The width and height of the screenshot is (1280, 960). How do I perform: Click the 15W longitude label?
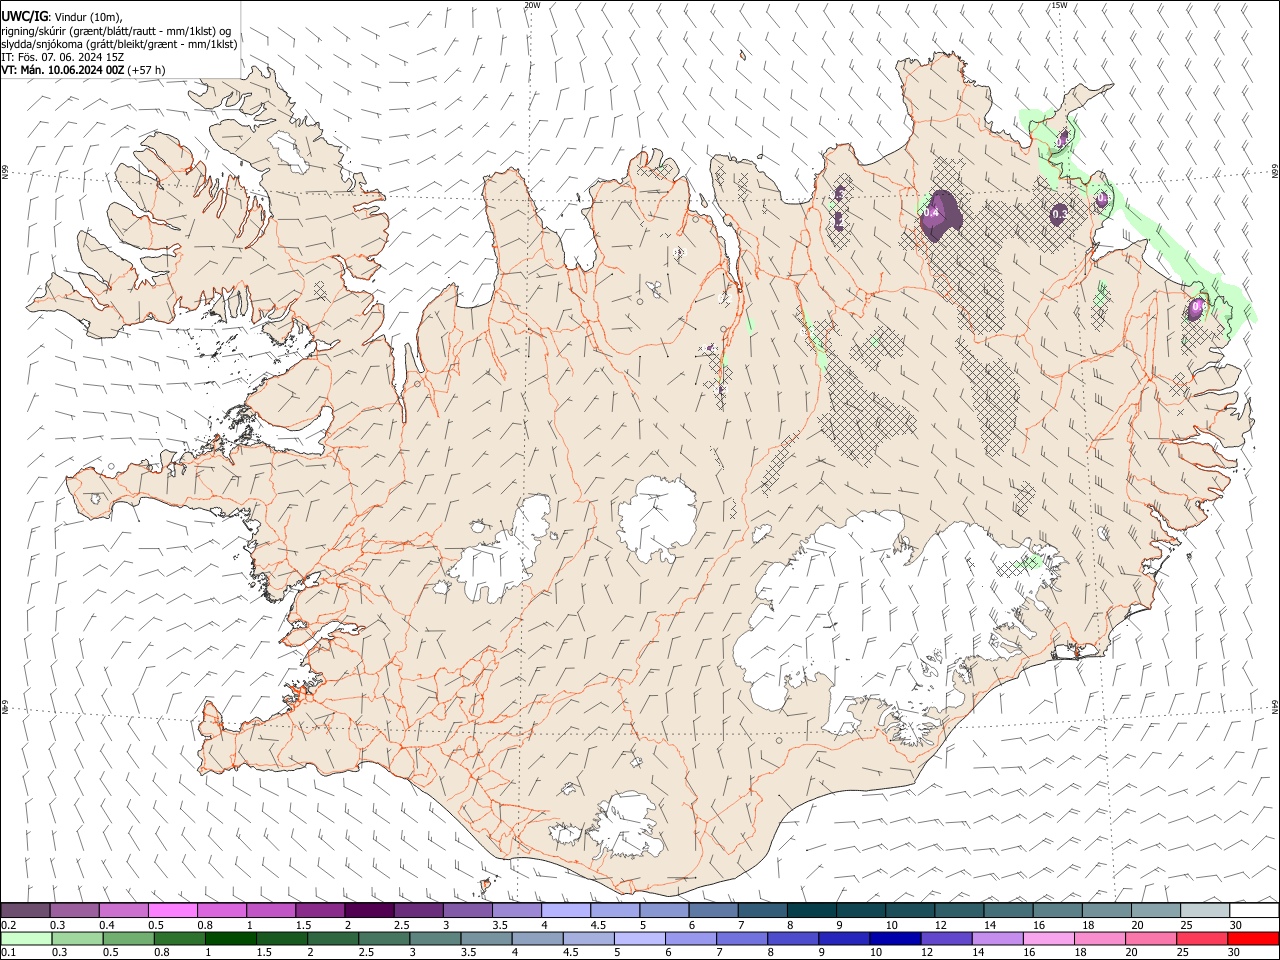pyautogui.click(x=1058, y=5)
